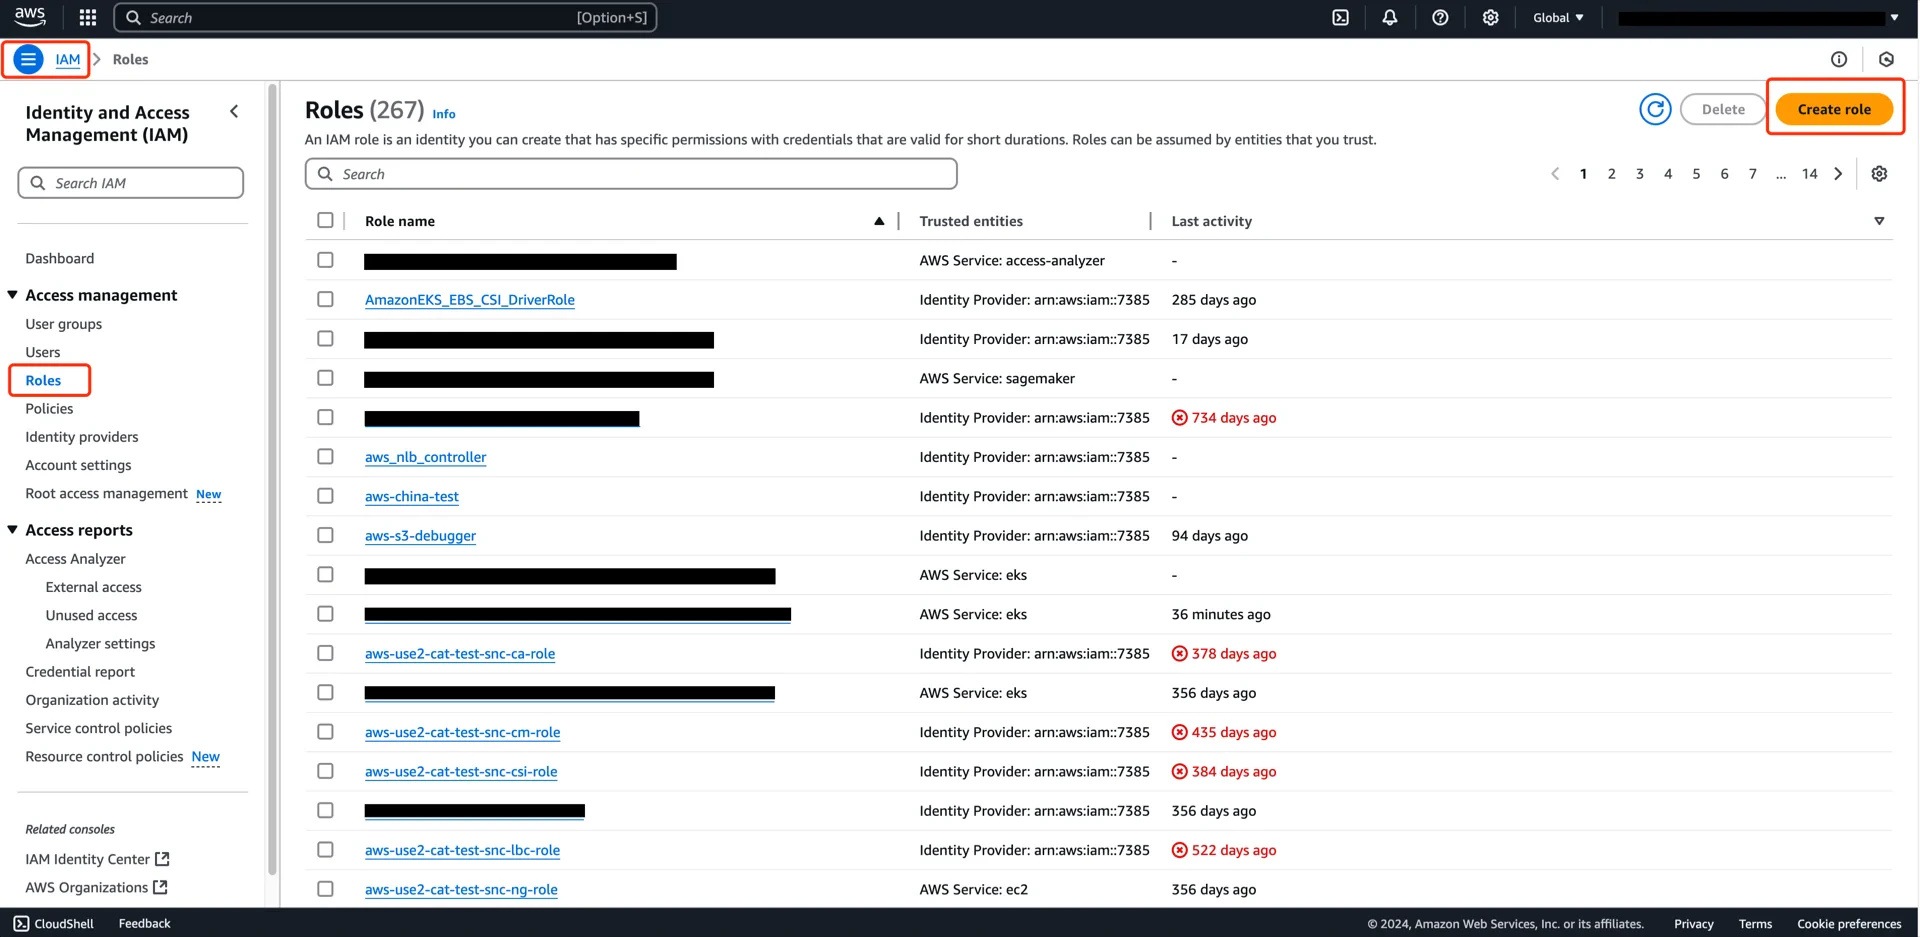Sort by Role name using the arrow
1920x937 pixels.
879,221
